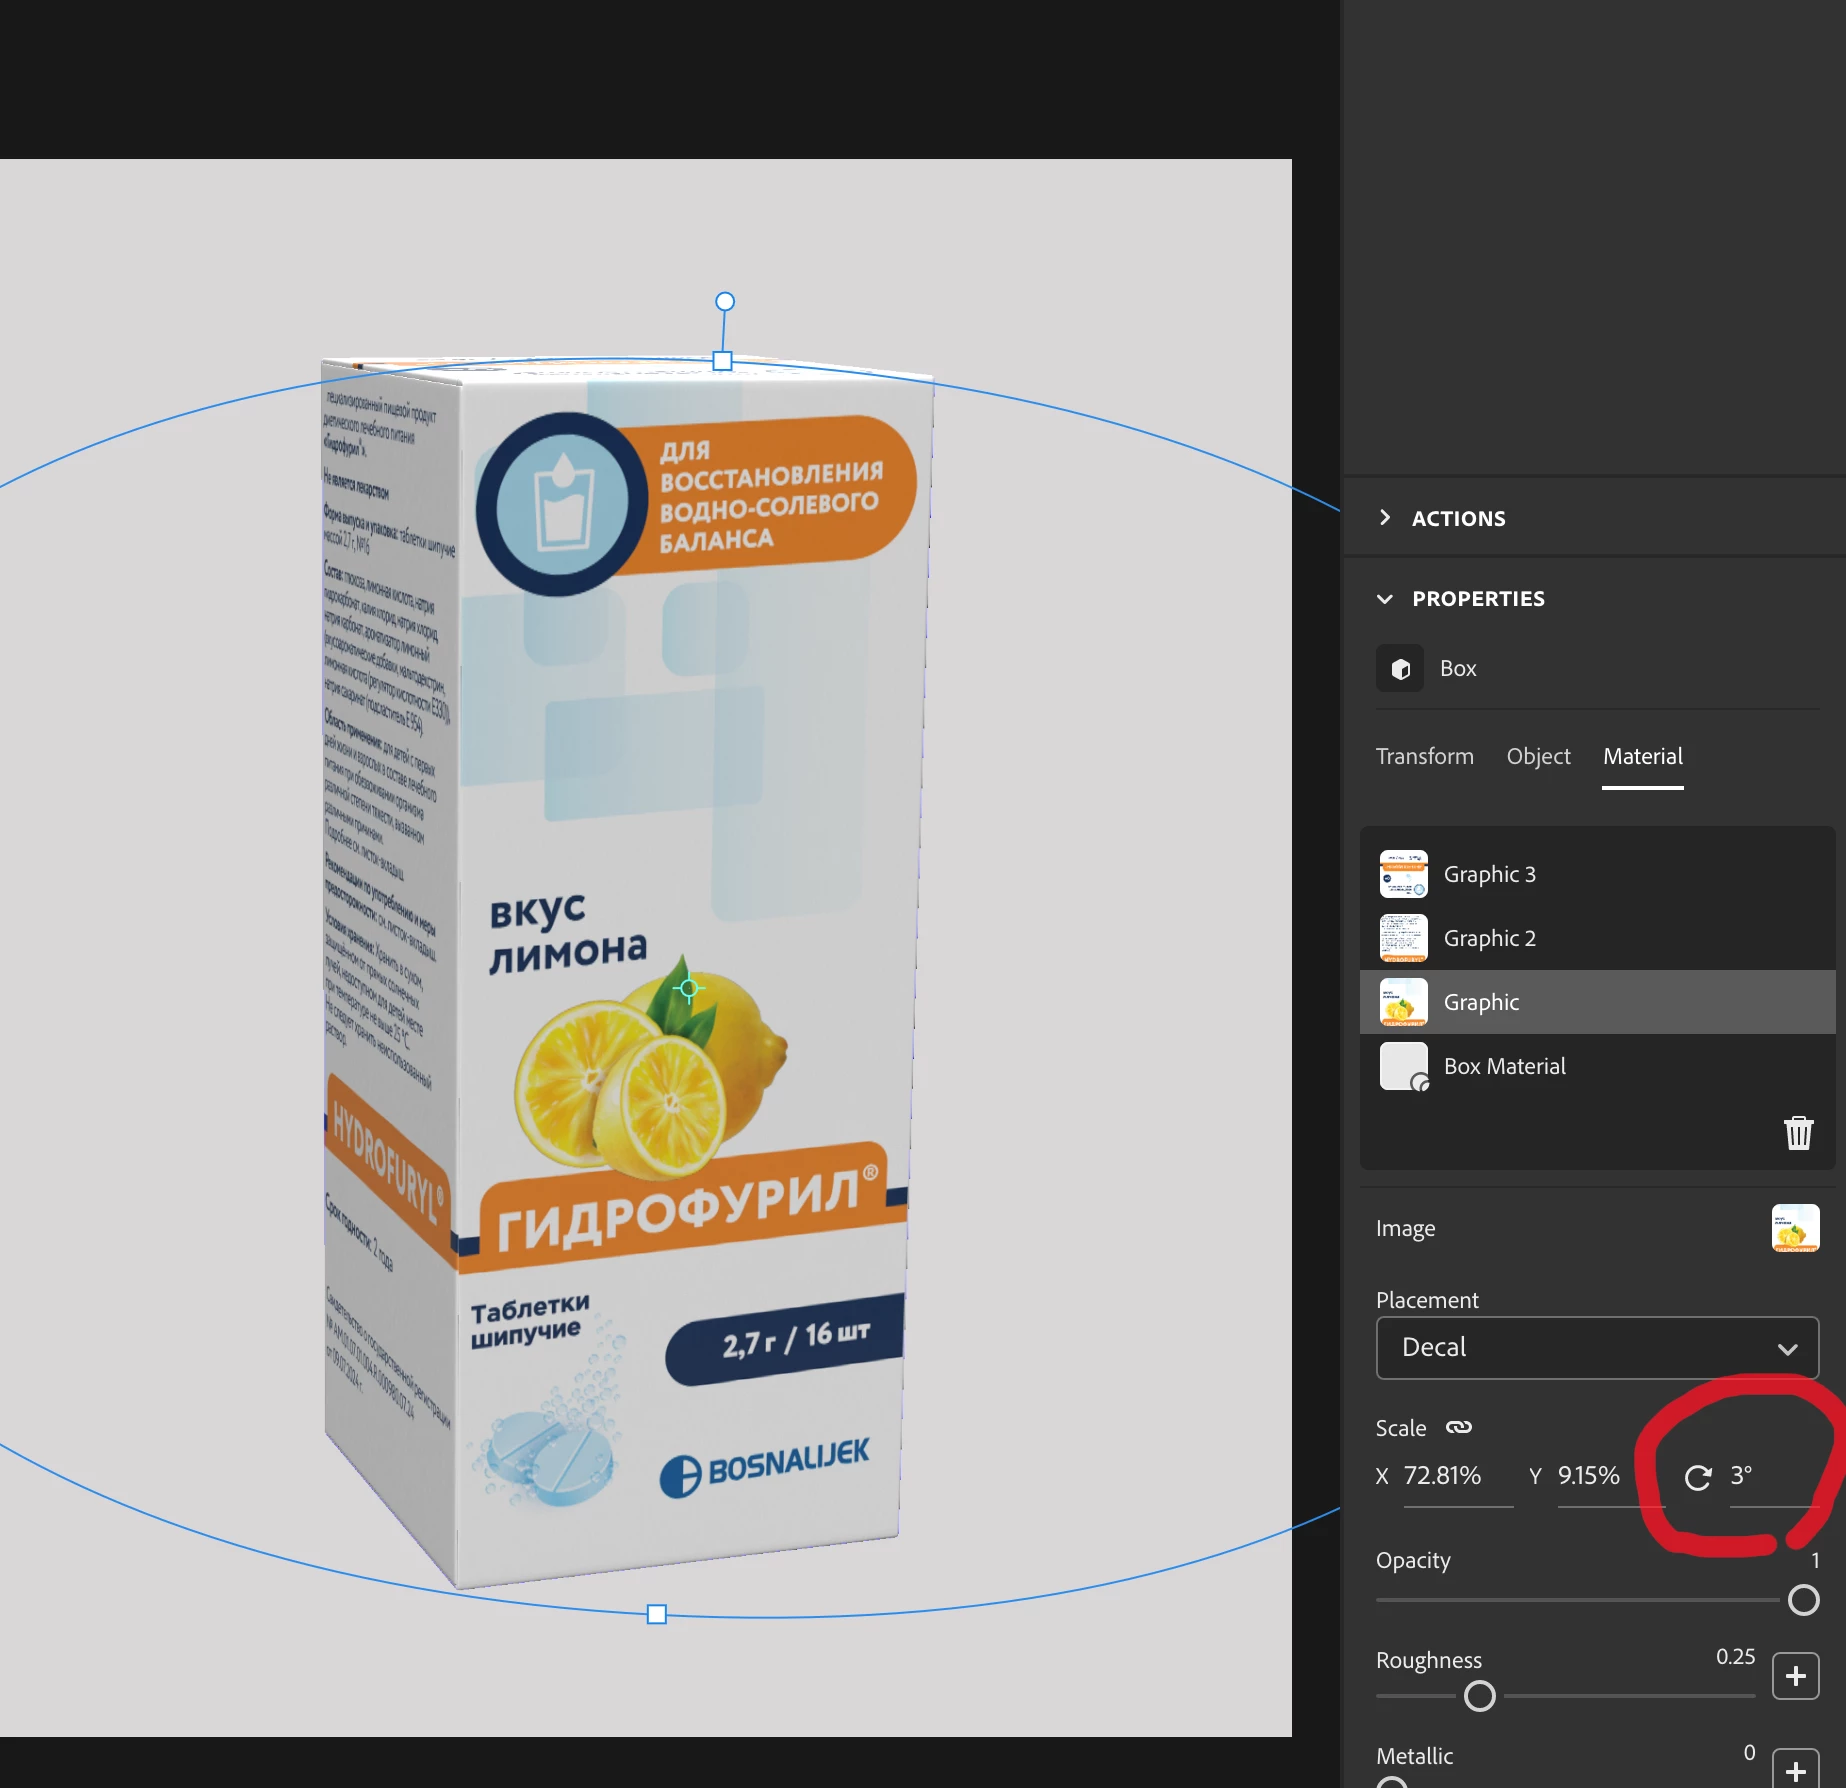Delete layer with the trash icon
Viewport: 1846px width, 1788px height.
(1798, 1133)
